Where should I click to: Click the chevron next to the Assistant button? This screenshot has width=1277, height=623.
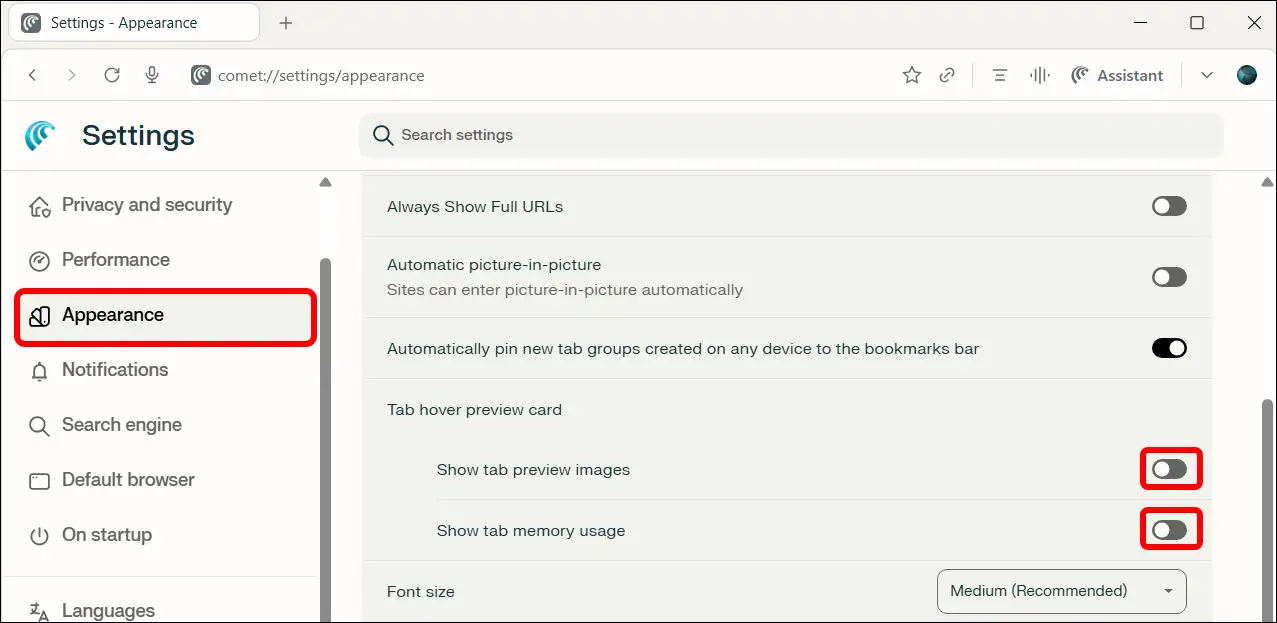pos(1206,75)
